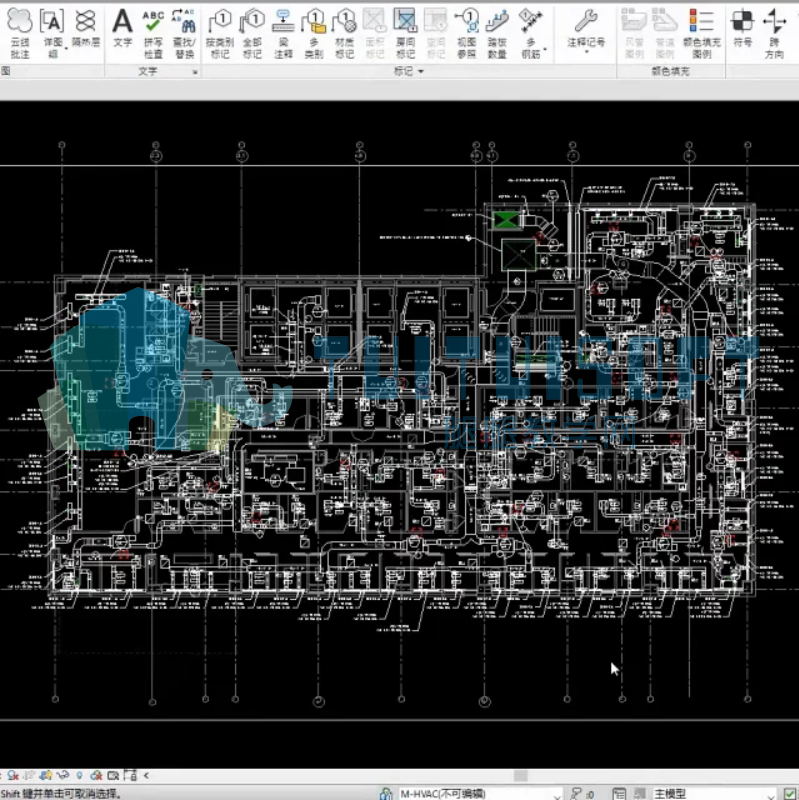
Task: Click the horizontal scrollbar thumb below the drawing
Action: click(520, 776)
